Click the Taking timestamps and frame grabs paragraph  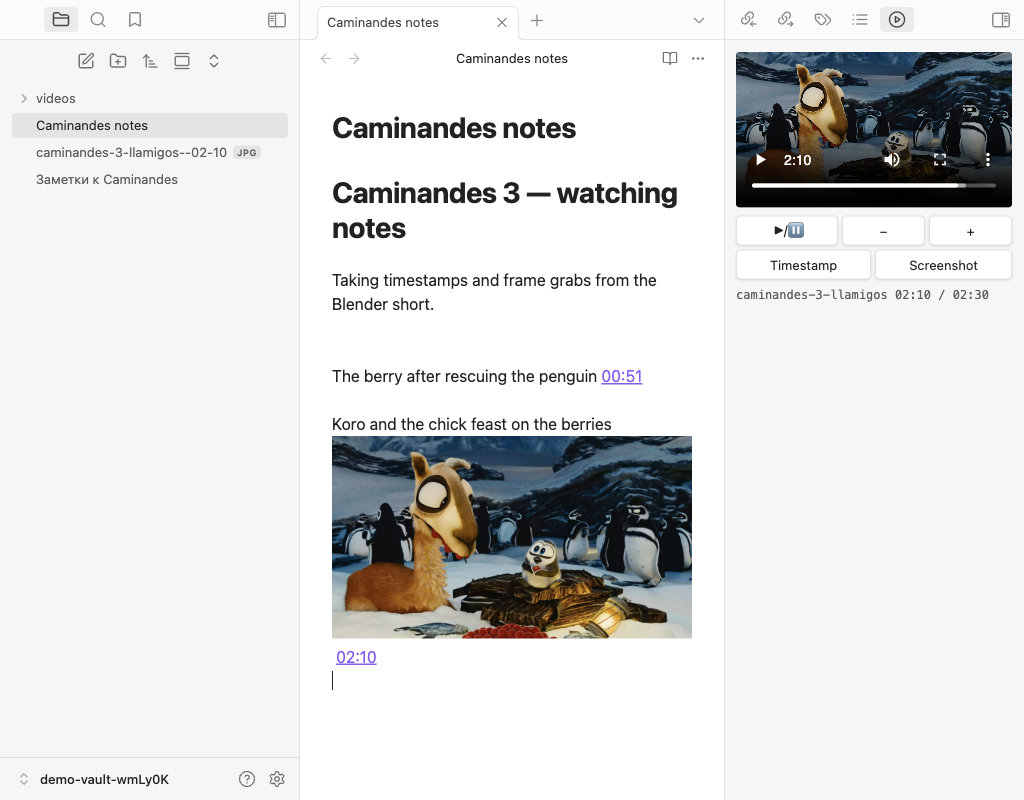494,292
